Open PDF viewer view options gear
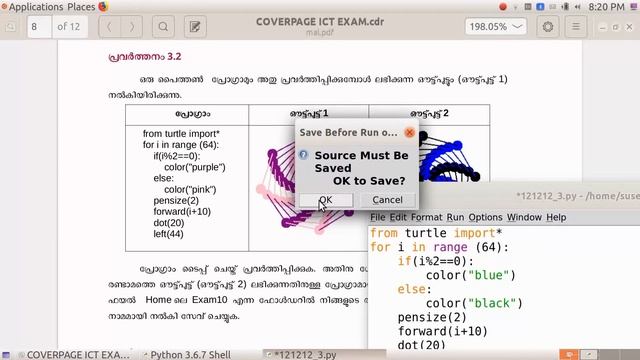 tap(548, 27)
